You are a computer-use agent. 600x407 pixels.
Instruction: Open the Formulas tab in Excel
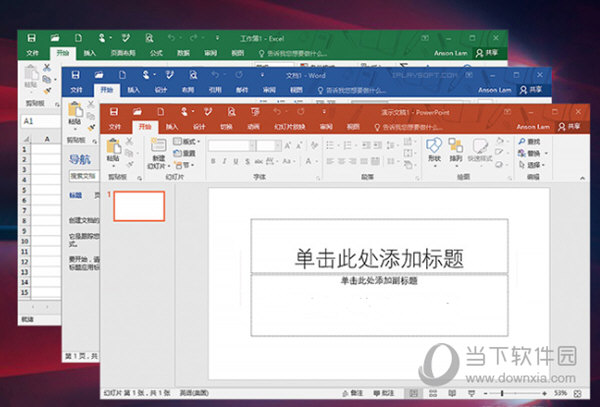point(156,53)
